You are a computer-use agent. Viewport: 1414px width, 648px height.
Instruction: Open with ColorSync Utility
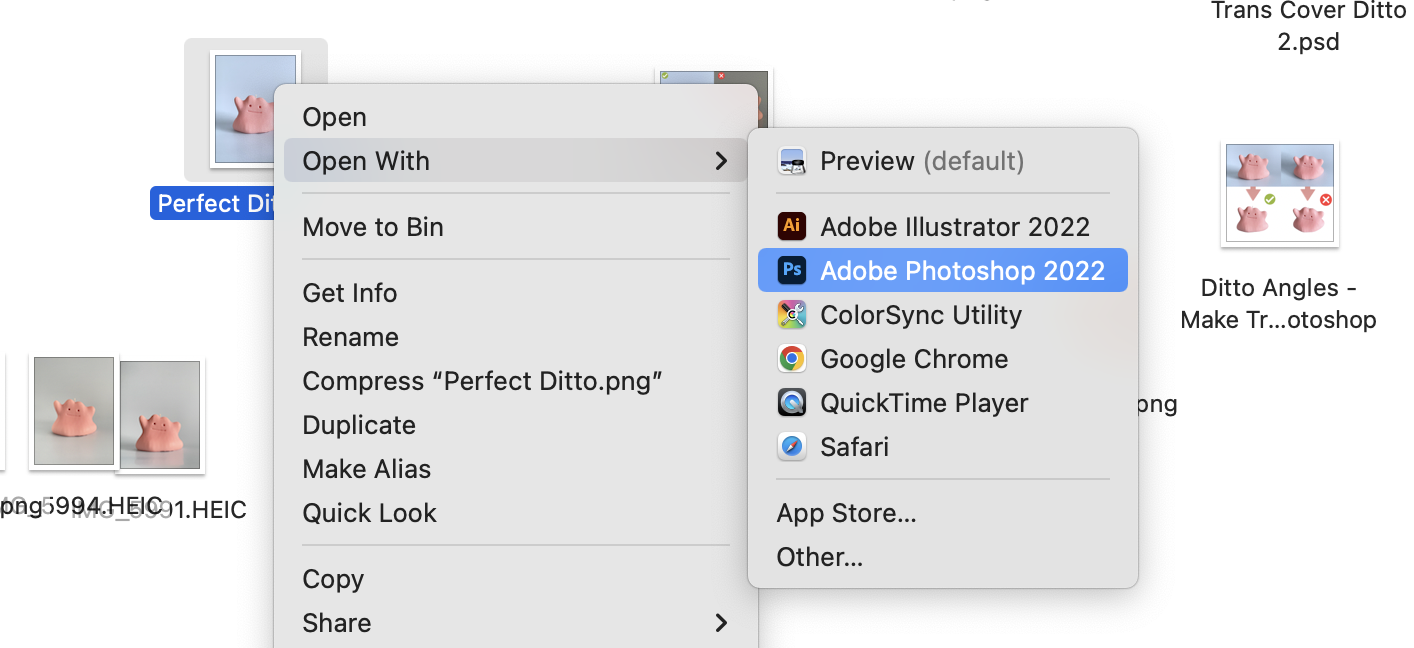pos(943,315)
